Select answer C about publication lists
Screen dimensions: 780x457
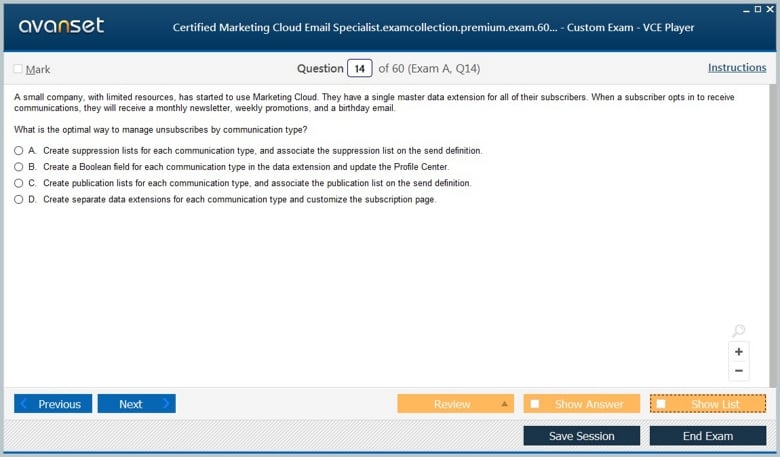[x=18, y=183]
